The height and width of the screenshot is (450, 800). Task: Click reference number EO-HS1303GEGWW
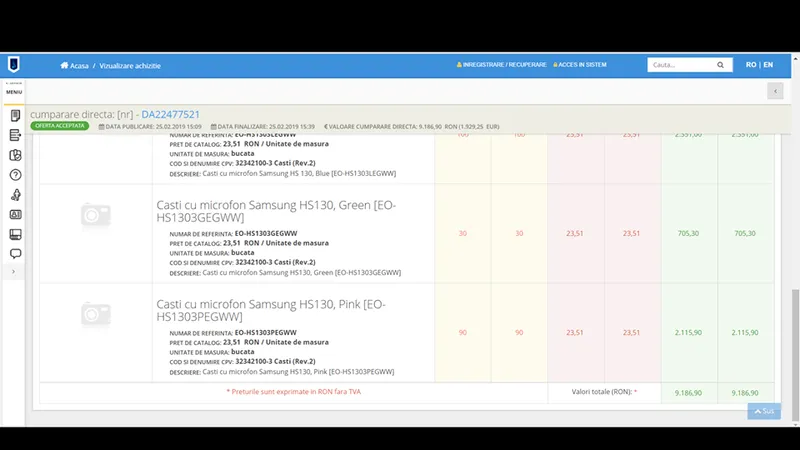266,233
